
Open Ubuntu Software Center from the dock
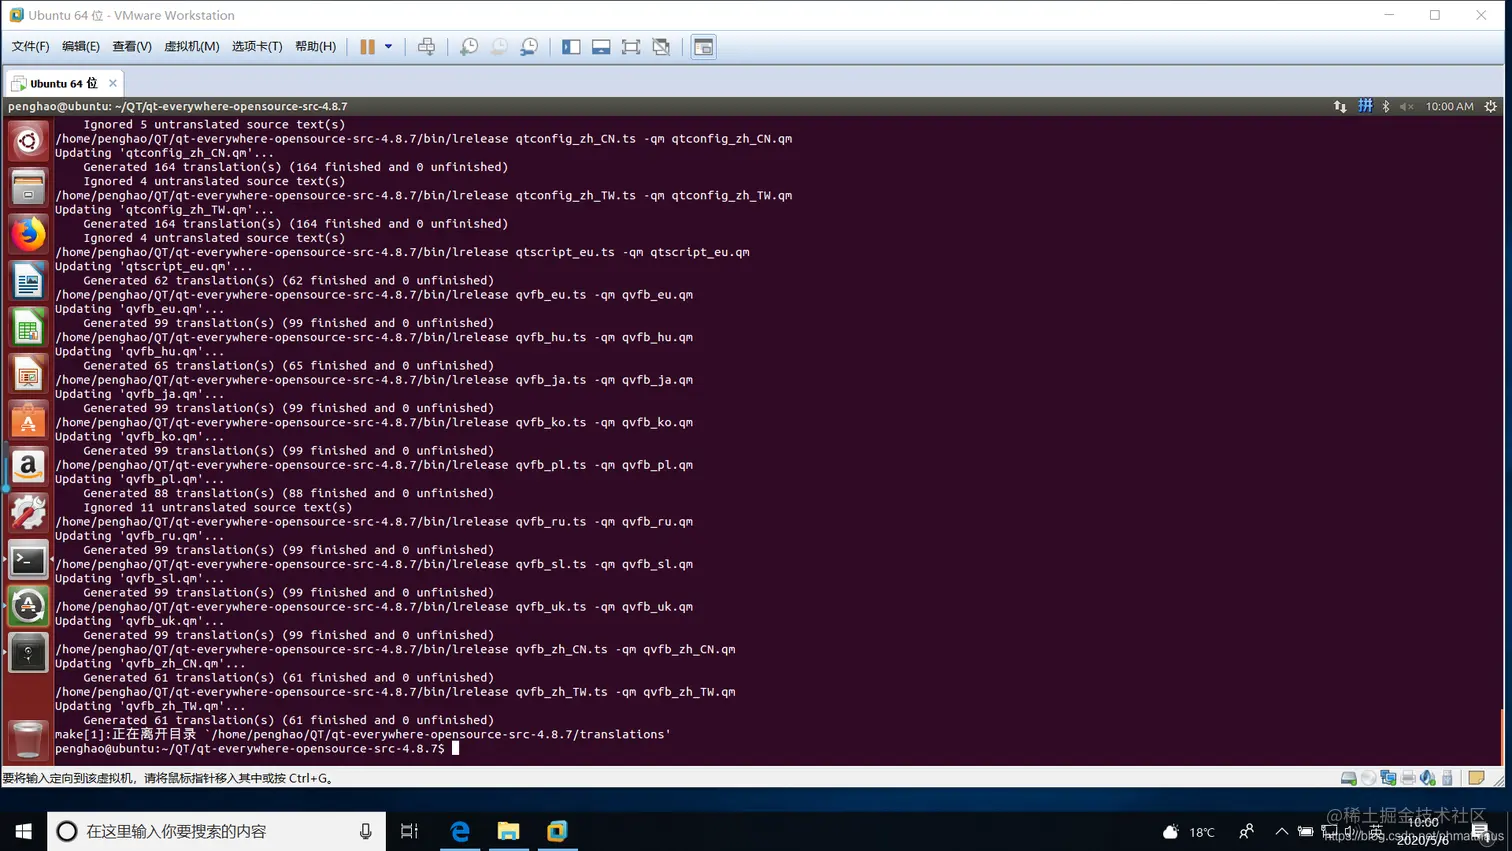tap(28, 421)
